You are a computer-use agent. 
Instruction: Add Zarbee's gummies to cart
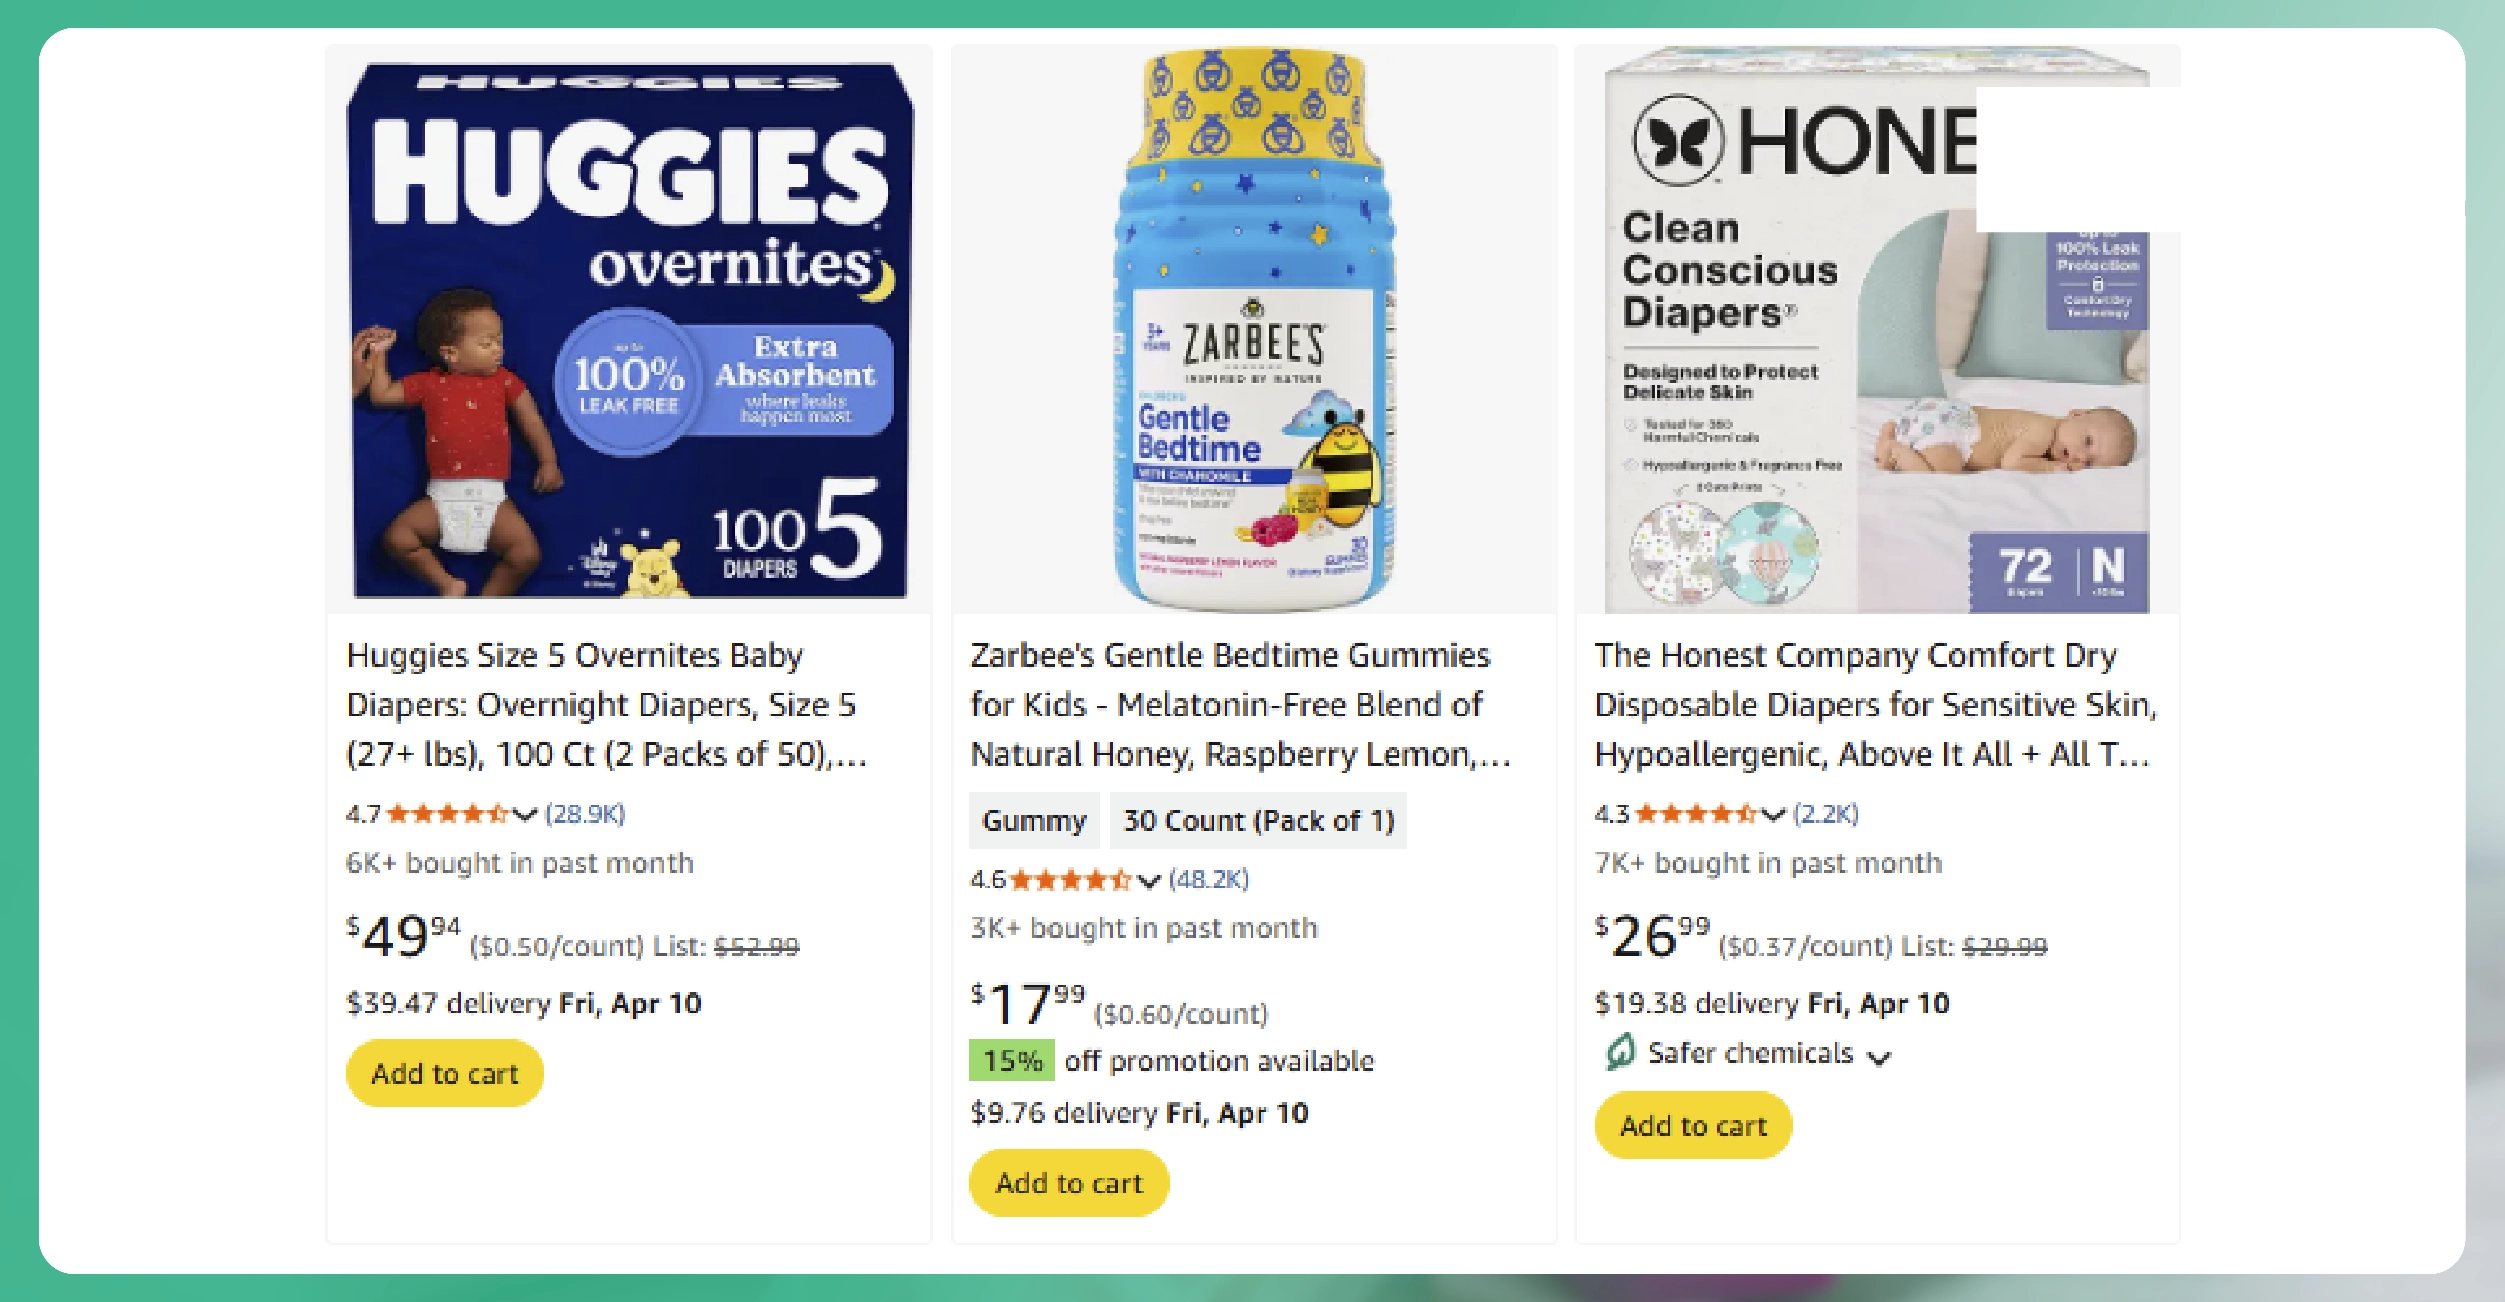pos(1068,1183)
